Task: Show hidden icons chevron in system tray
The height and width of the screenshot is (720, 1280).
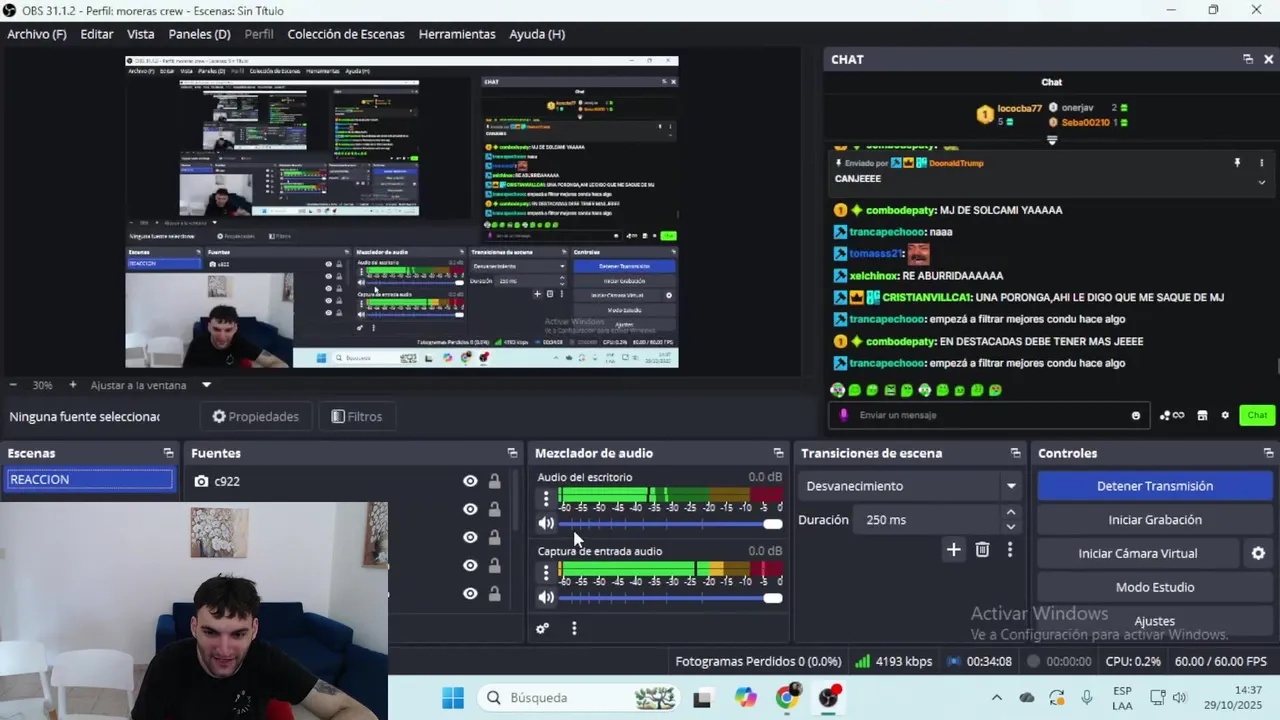Action: pos(996,697)
